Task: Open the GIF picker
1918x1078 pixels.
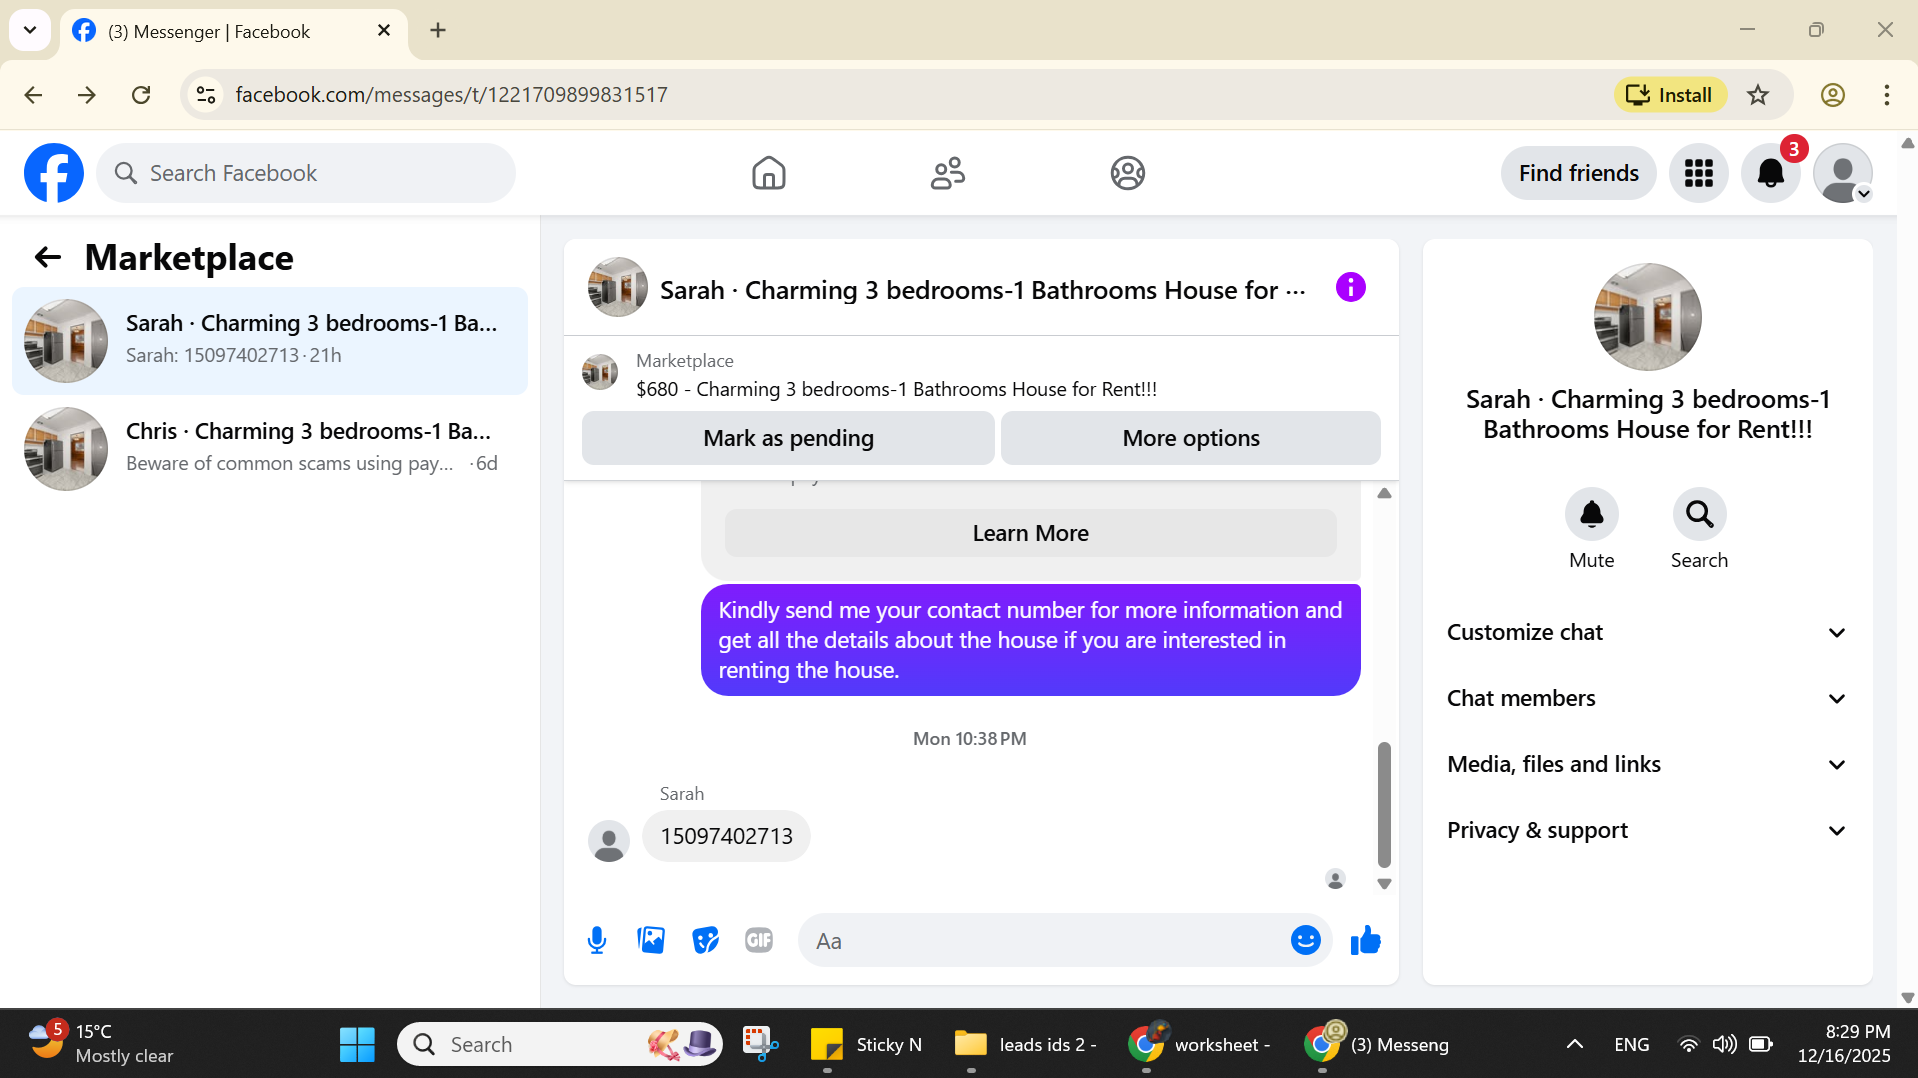Action: [x=759, y=940]
